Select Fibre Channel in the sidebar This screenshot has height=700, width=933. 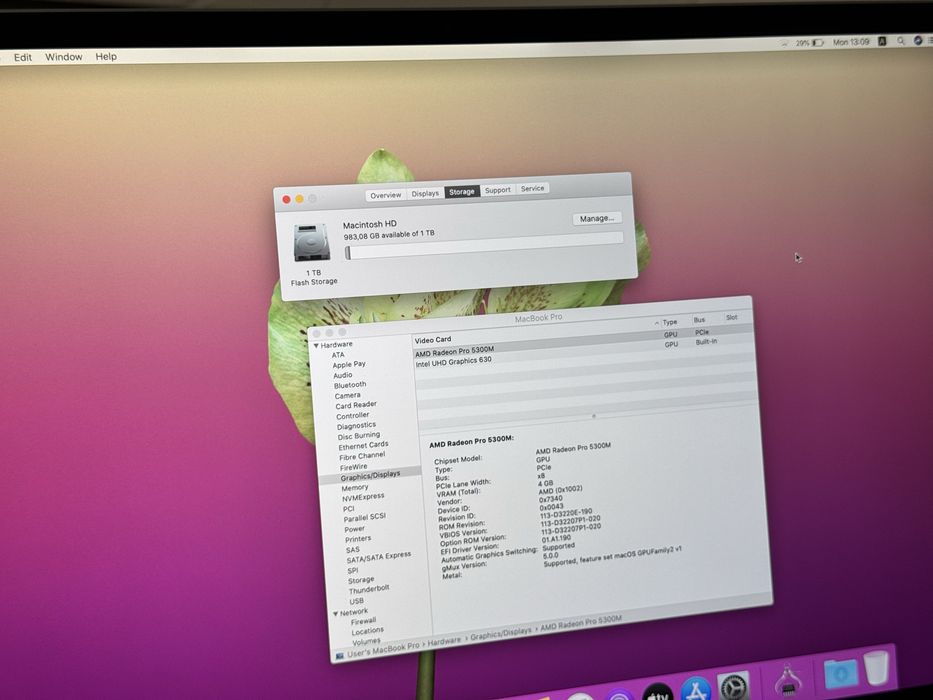pyautogui.click(x=362, y=456)
